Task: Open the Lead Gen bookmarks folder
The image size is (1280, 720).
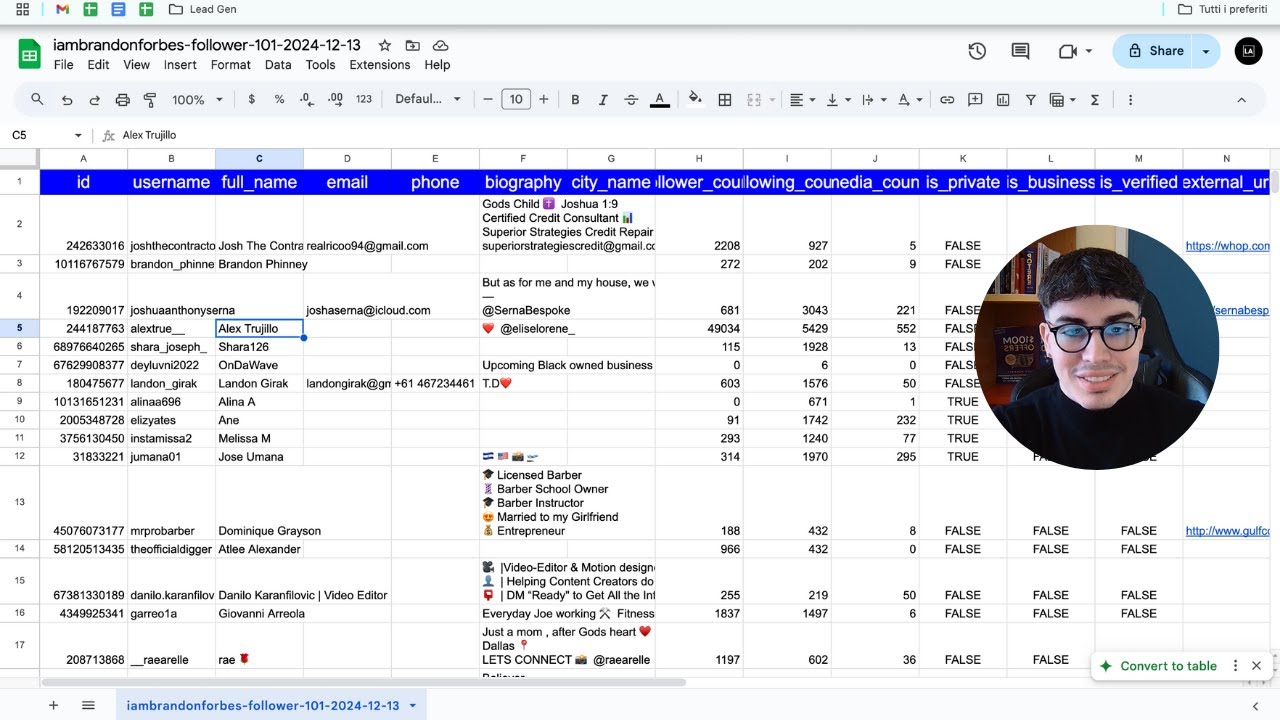Action: click(203, 9)
